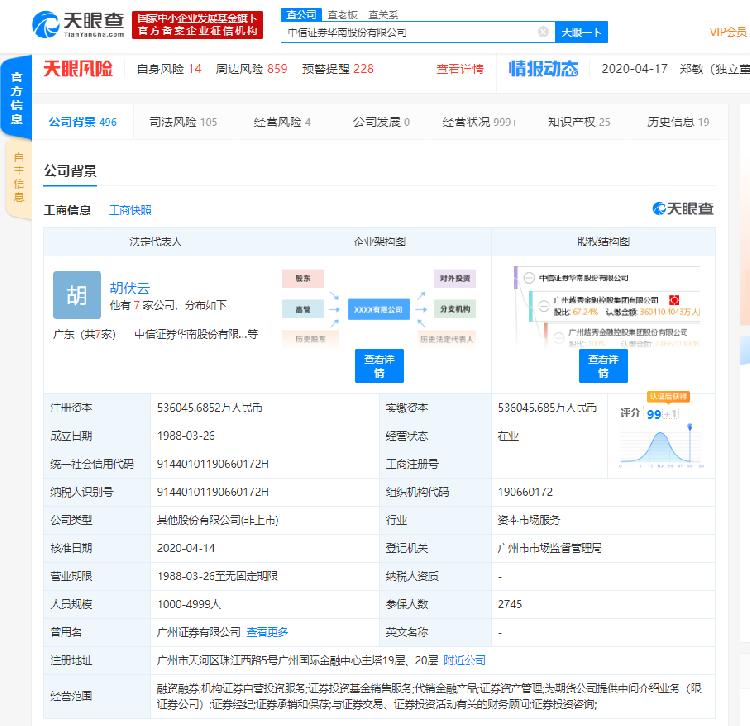Open the 查看详情 risk link
The width and height of the screenshot is (750, 726).
(460, 69)
